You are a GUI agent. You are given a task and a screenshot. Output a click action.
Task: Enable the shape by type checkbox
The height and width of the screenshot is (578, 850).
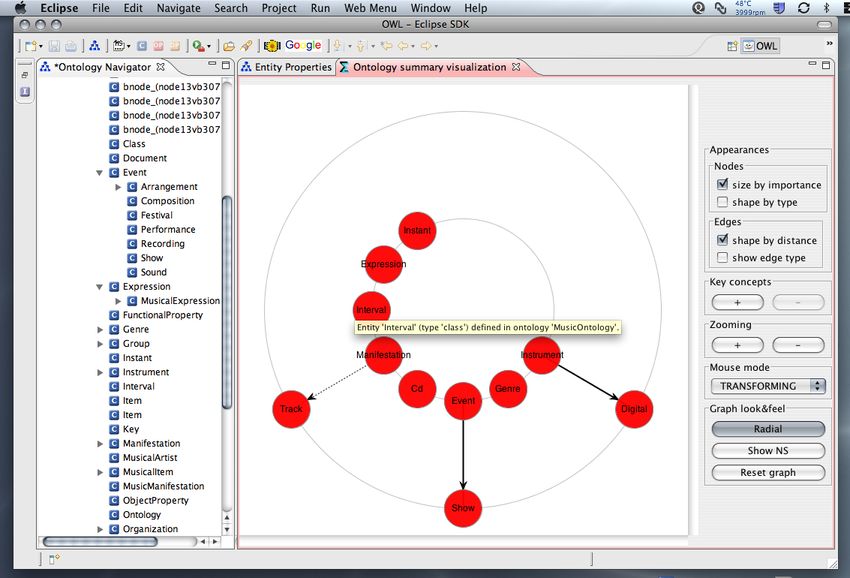[x=722, y=202]
